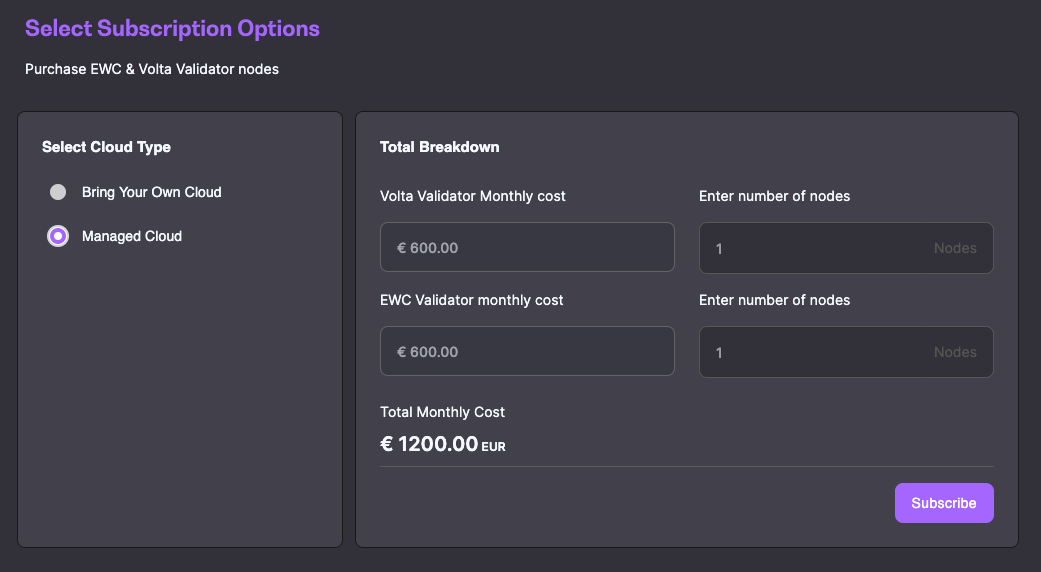This screenshot has width=1041, height=572.
Task: Click the Nodes suffix in EWC nodes field
Action: tap(955, 352)
